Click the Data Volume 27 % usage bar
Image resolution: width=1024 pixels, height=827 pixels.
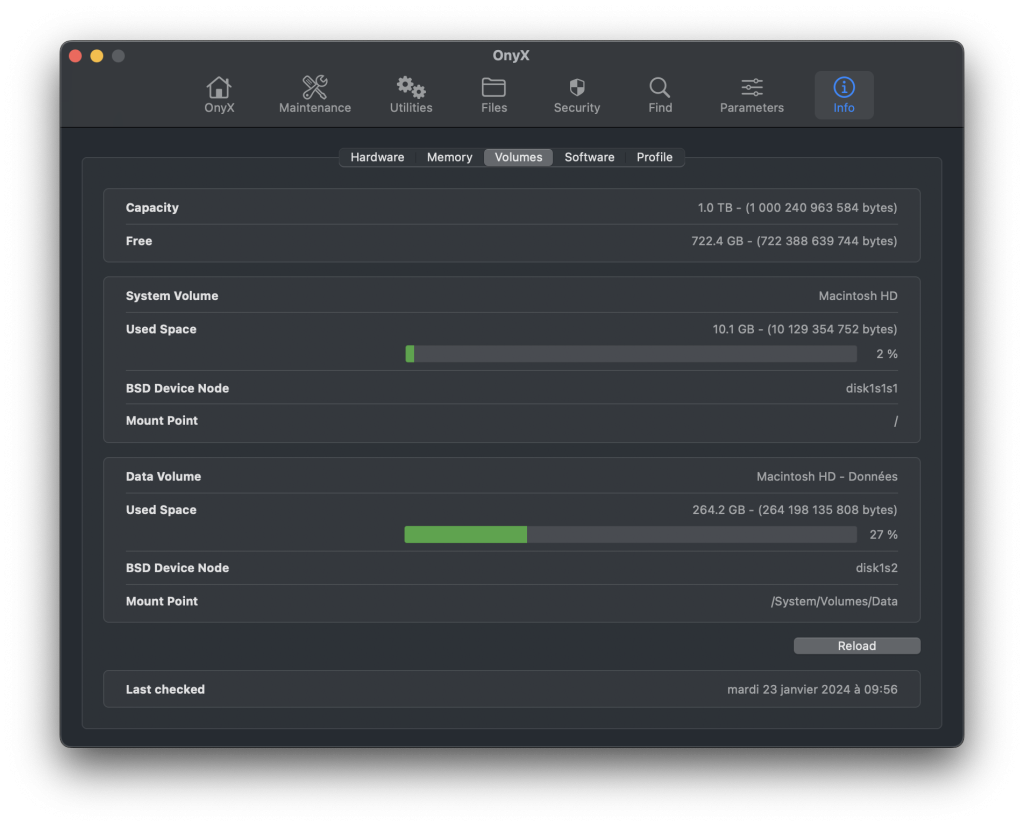[631, 534]
